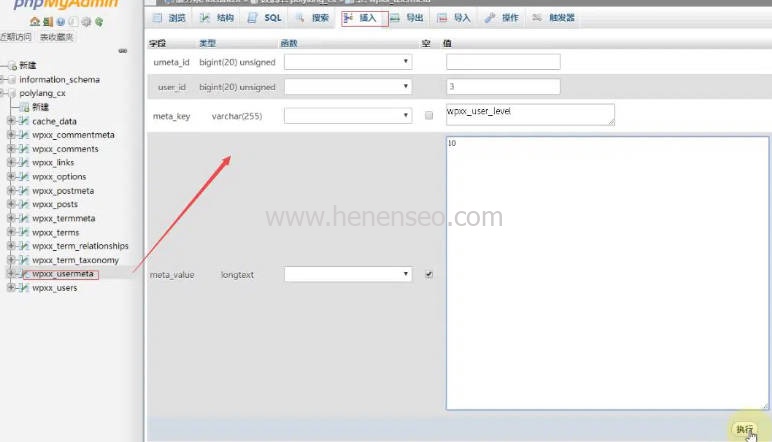Click the wpxx_links table icon
Screen dimensions: 772x442
pos(23,163)
